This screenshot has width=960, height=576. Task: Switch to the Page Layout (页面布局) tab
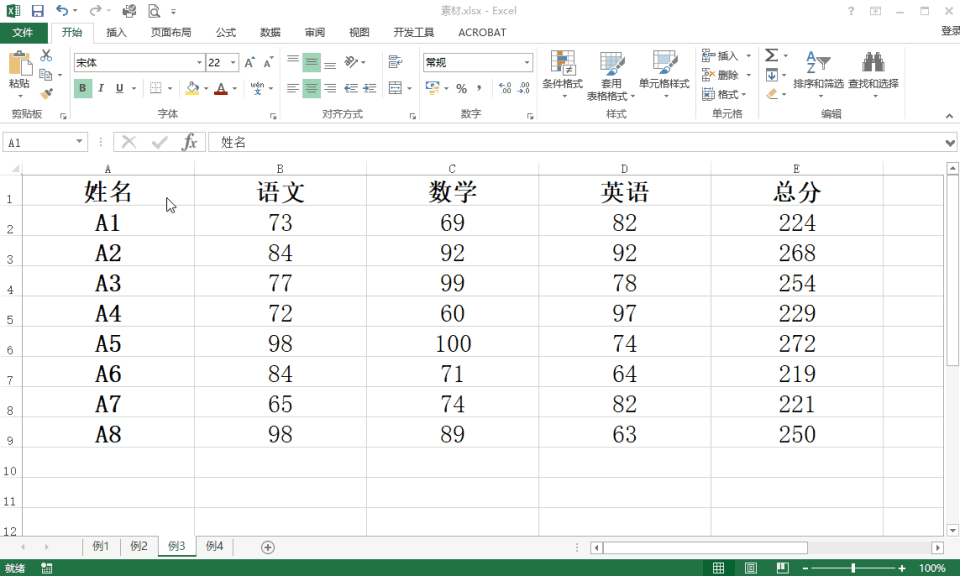[x=171, y=32]
